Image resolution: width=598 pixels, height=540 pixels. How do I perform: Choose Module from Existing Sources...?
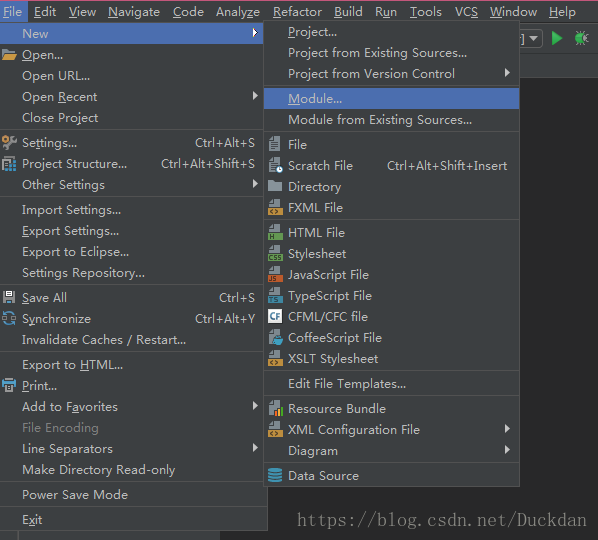[x=391, y=119]
